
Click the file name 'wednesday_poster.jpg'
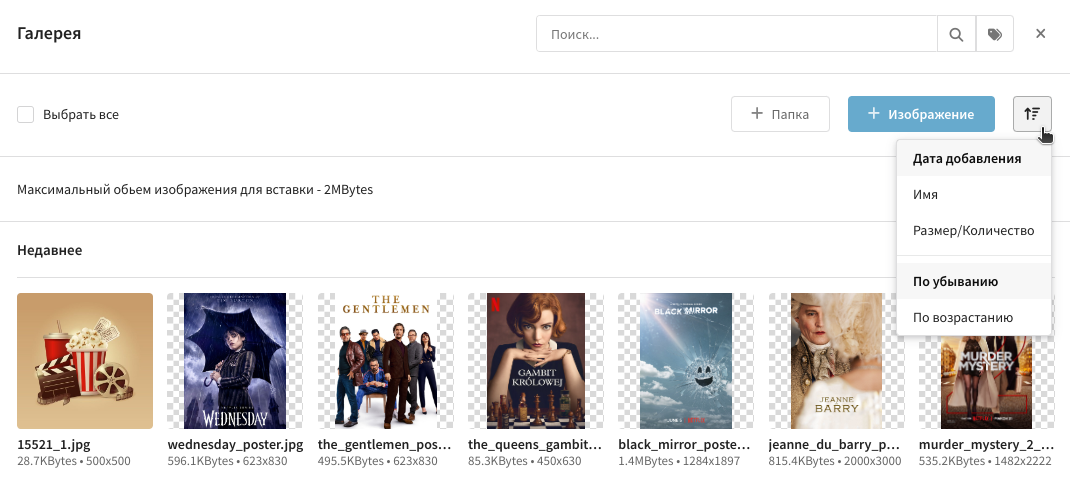235,445
